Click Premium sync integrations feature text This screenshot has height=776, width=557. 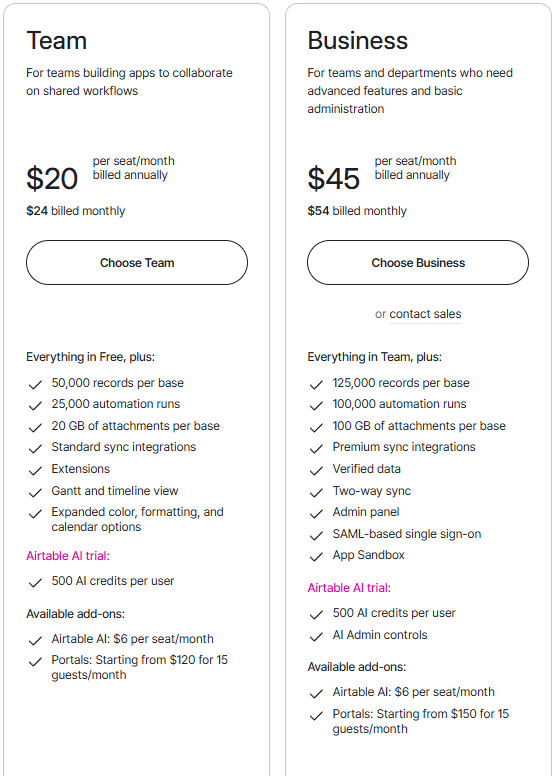(x=404, y=447)
